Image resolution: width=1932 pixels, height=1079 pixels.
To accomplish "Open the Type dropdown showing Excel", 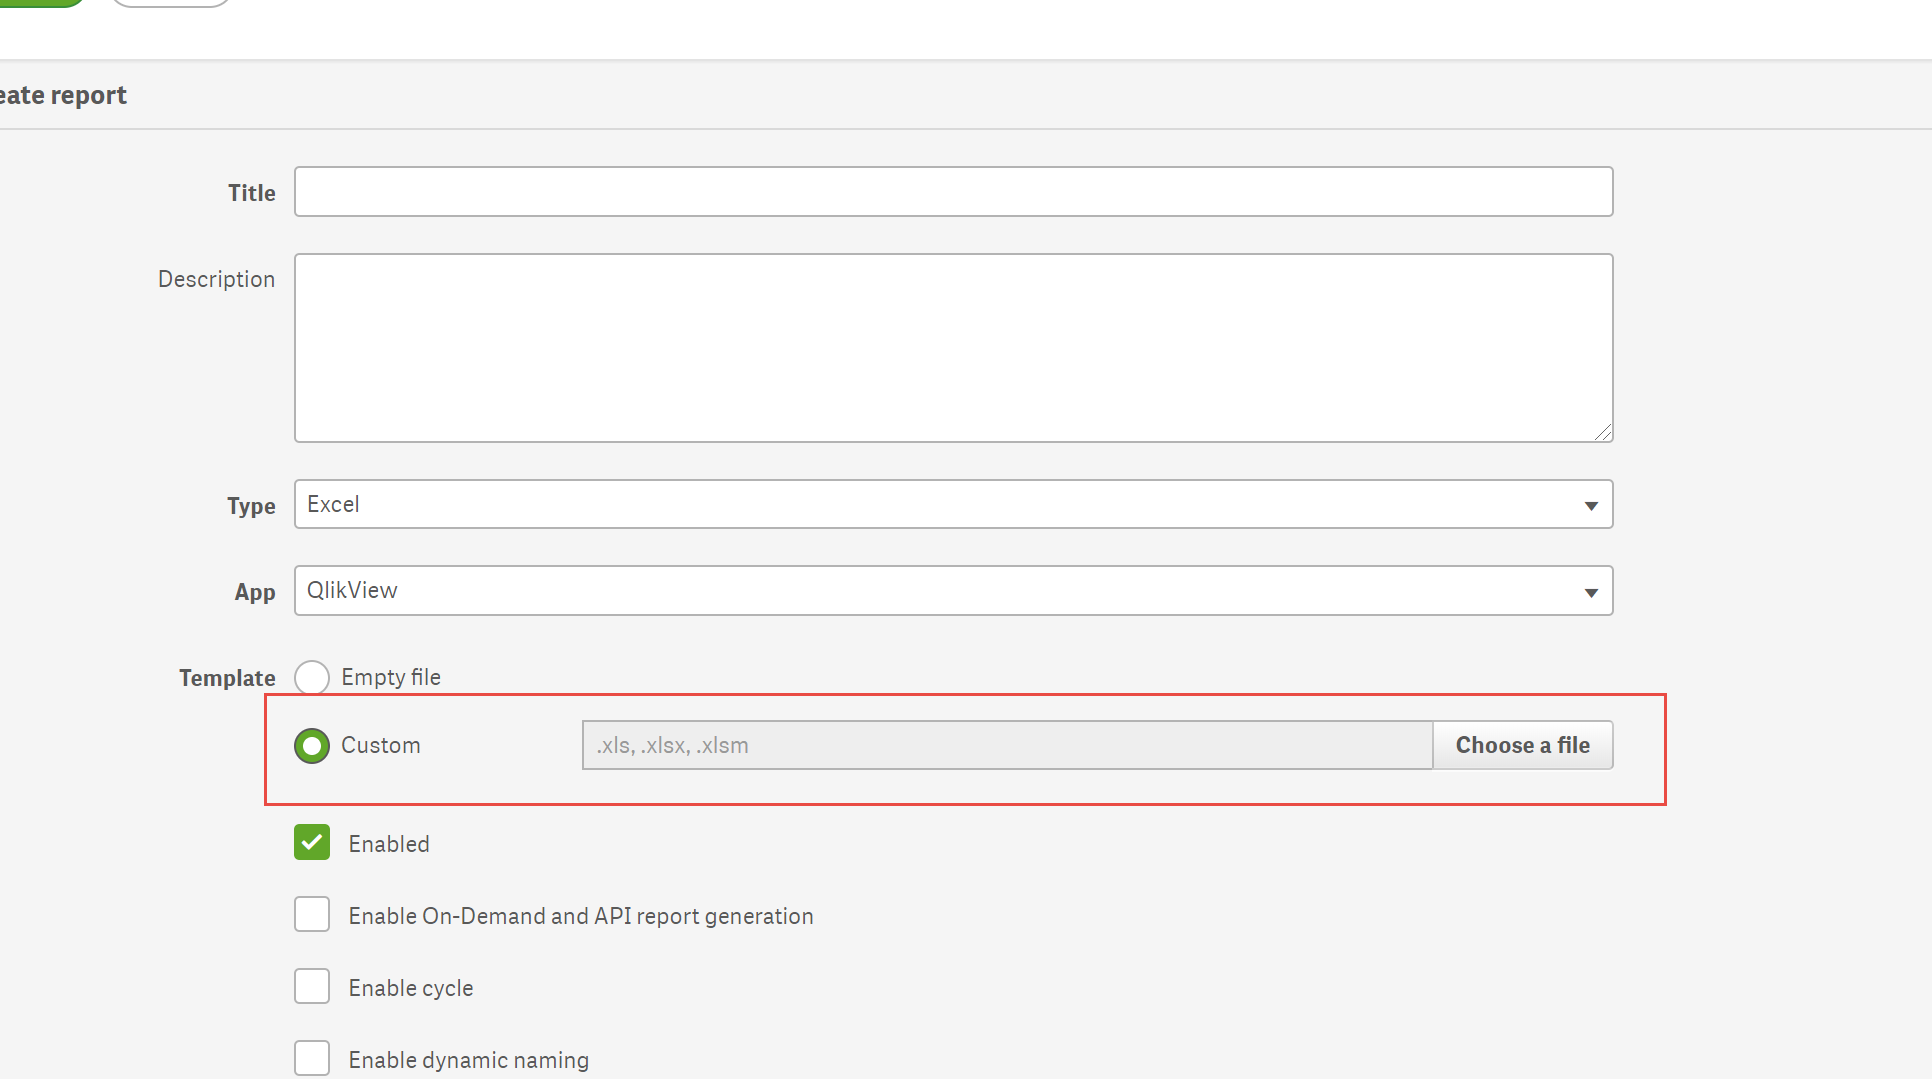I will pyautogui.click(x=953, y=505).
